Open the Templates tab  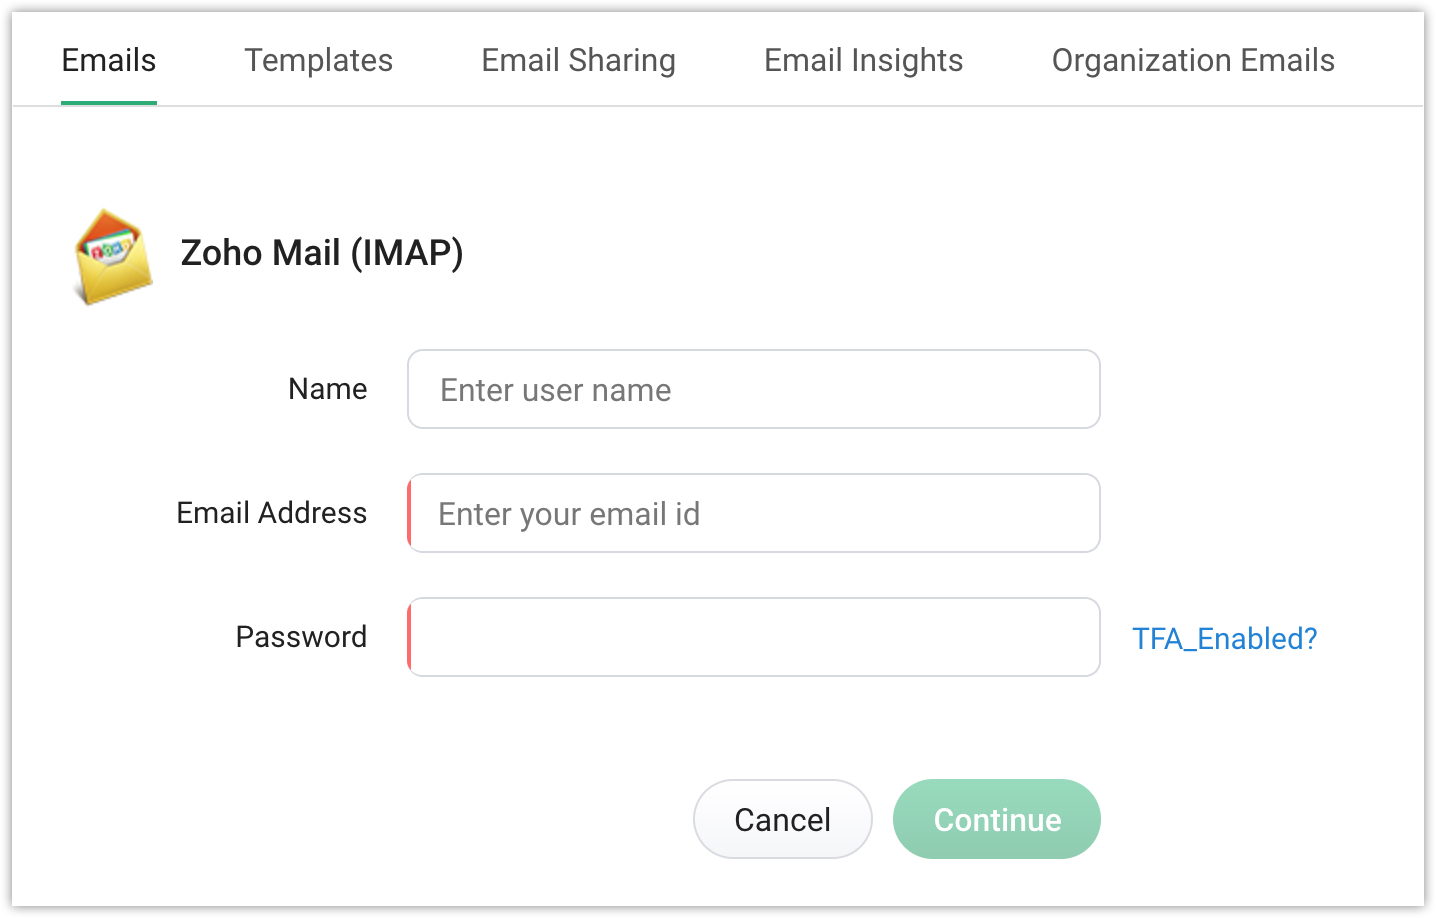[x=319, y=60]
